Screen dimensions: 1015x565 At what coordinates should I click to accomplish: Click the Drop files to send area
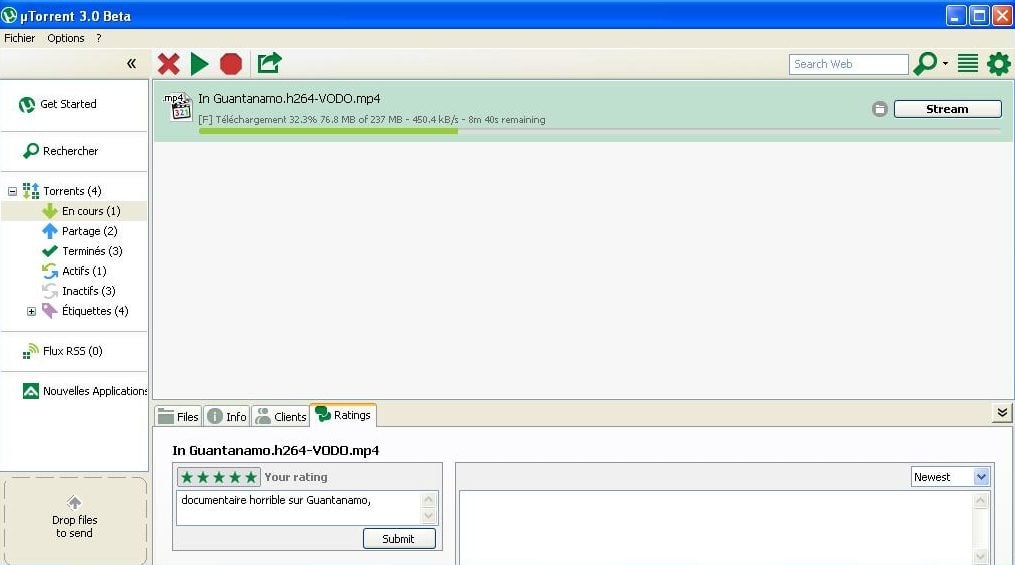[75, 520]
